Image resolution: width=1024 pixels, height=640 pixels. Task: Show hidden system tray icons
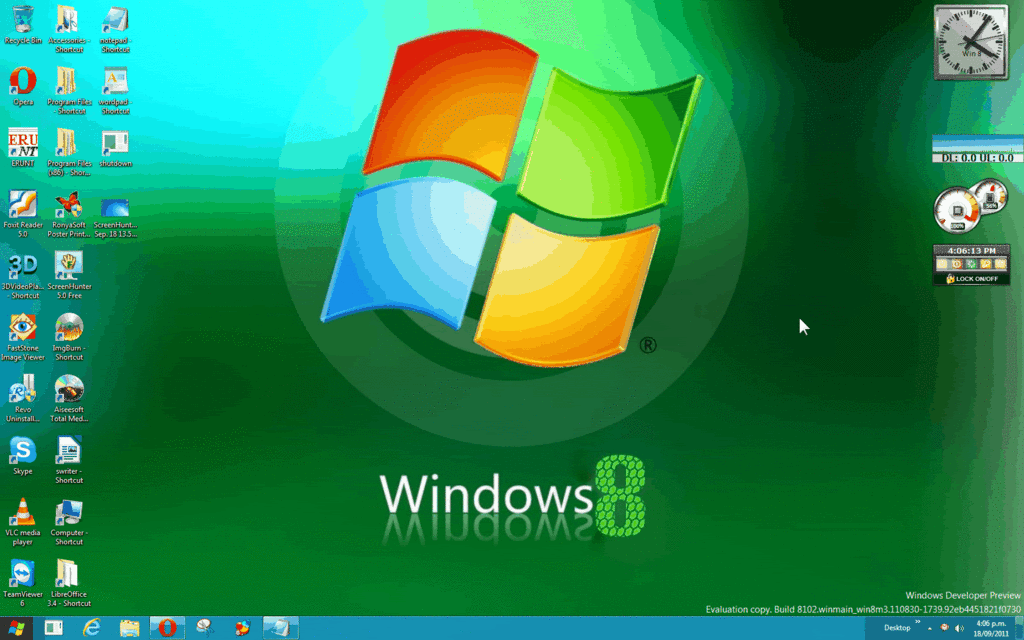click(930, 628)
